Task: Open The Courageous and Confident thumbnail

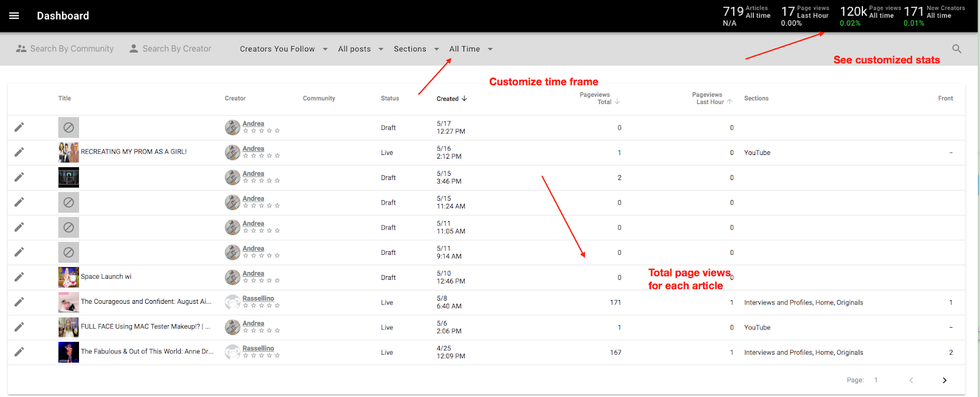Action: 69,302
